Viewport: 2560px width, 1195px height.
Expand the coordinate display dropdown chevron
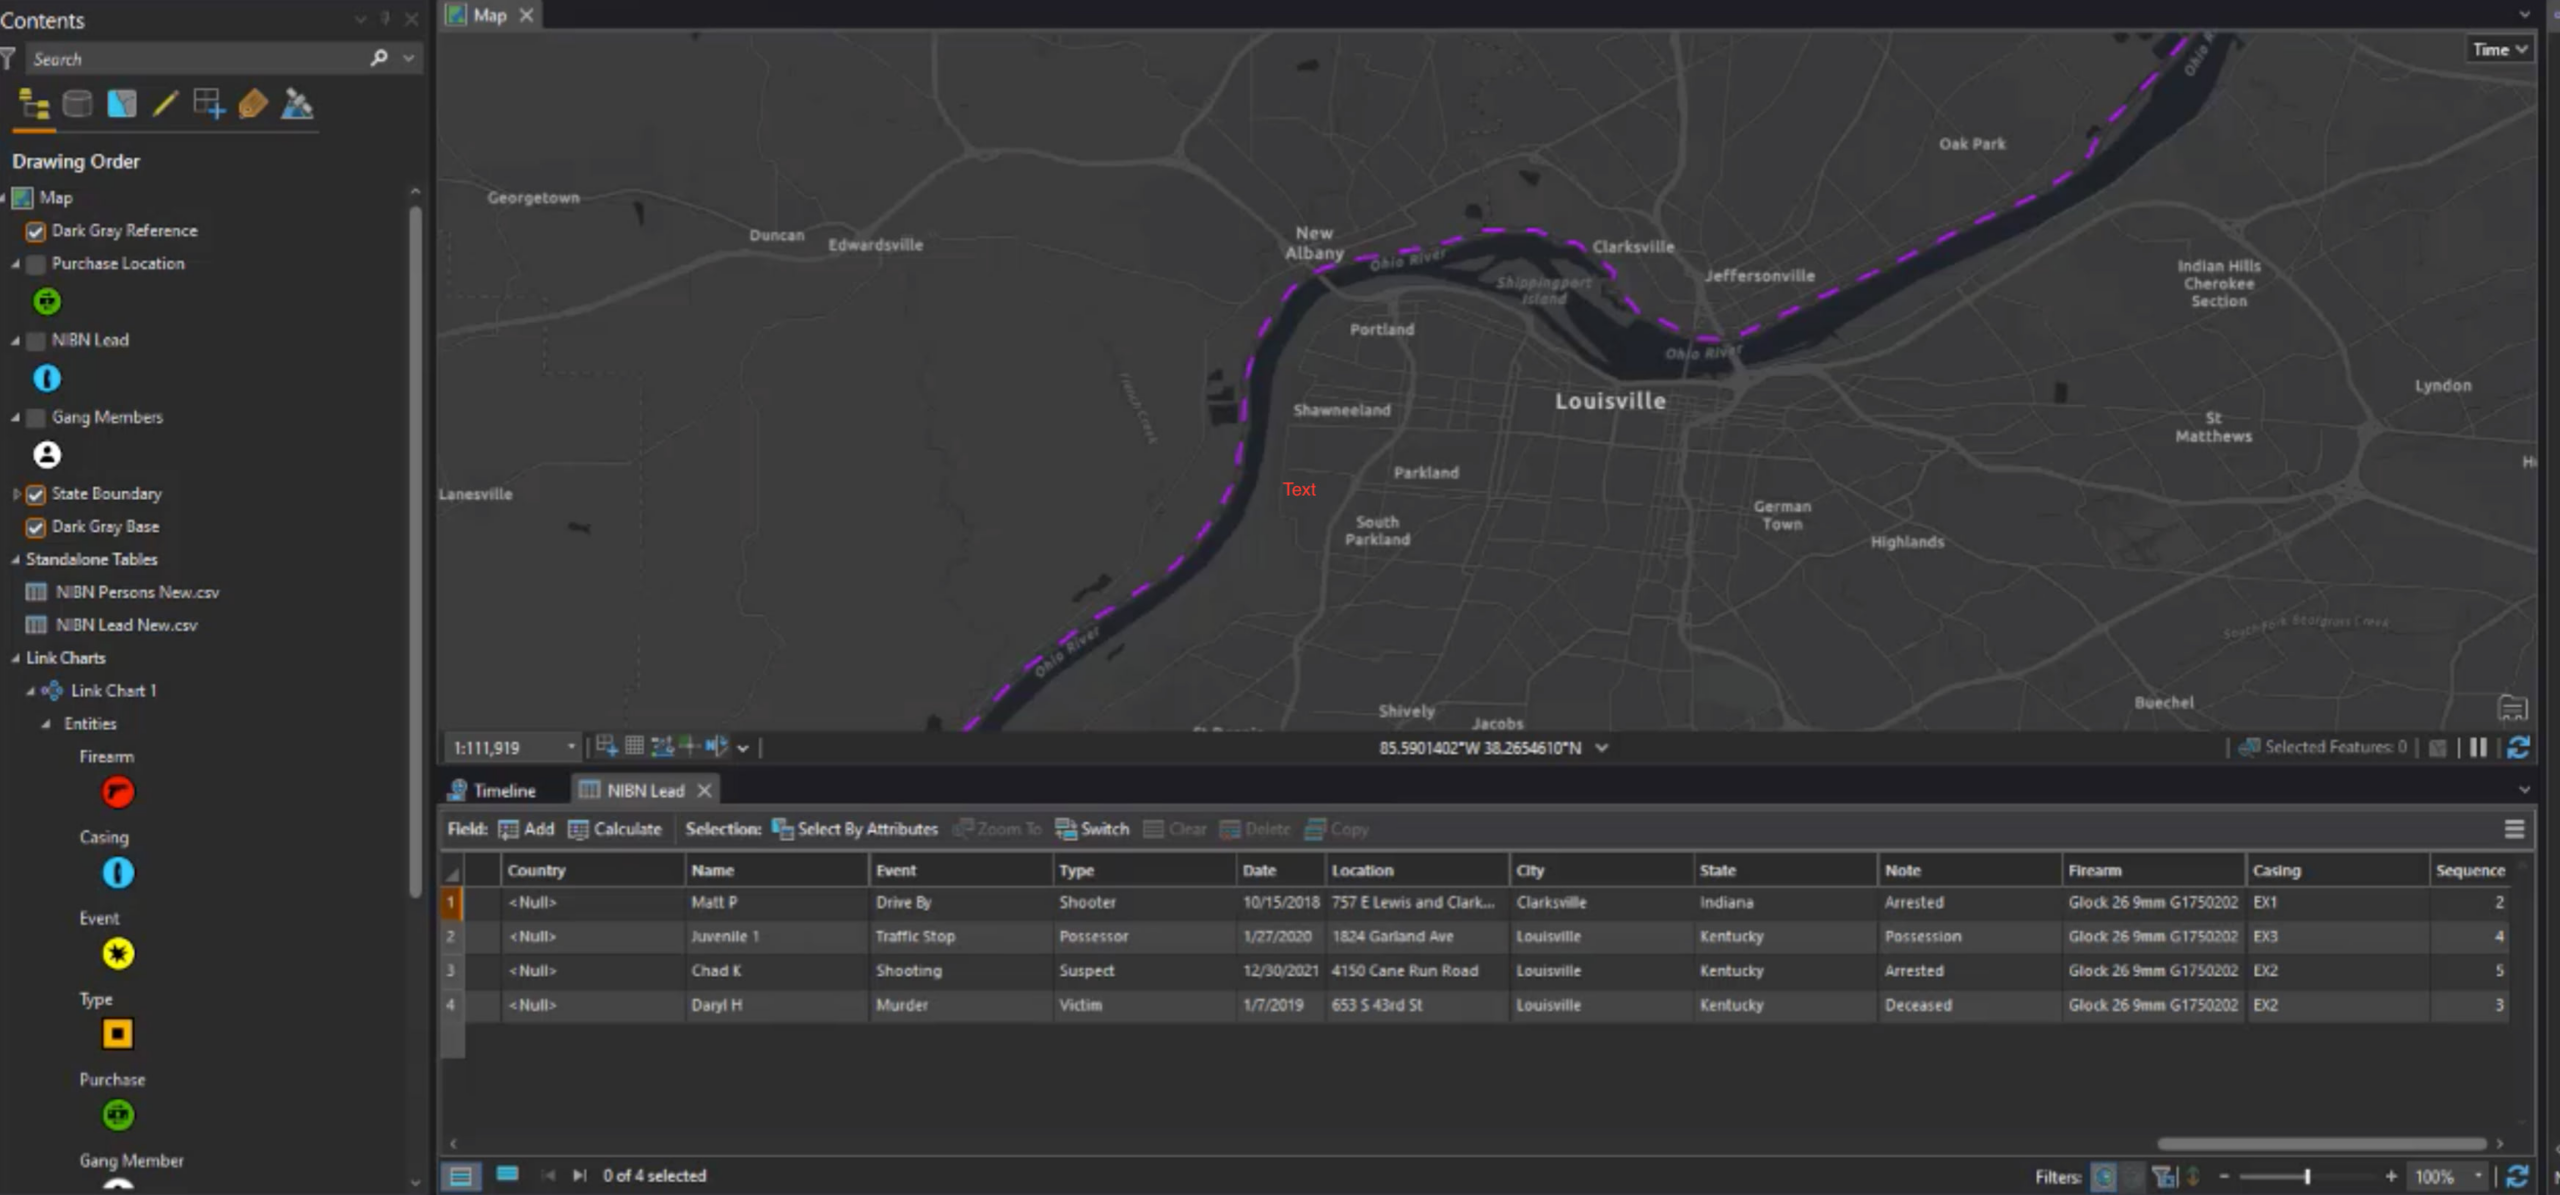[x=1604, y=747]
